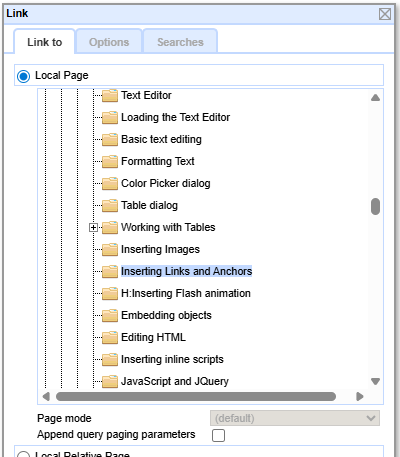The image size is (400, 457).
Task: Click the JavaScript and JQuery folder icon
Action: click(x=110, y=381)
